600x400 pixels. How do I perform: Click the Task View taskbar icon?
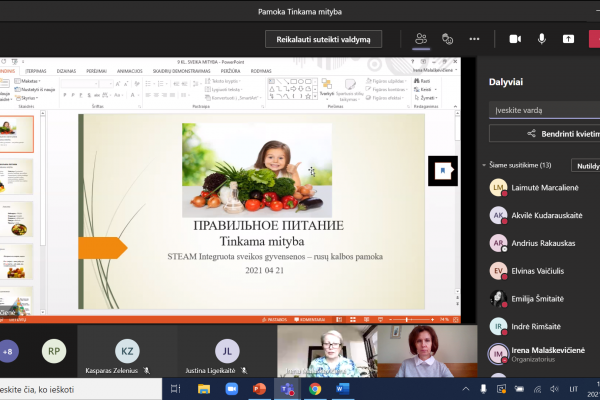[176, 389]
